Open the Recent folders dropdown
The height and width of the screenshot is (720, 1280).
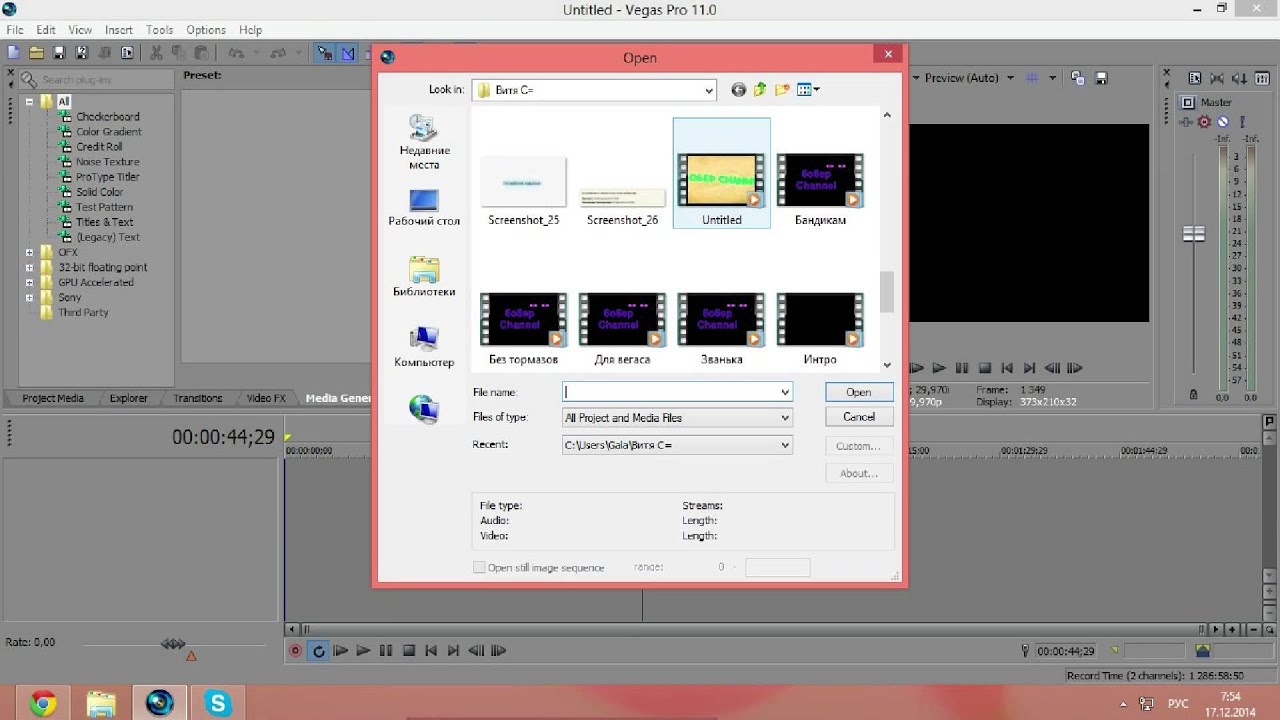click(785, 445)
